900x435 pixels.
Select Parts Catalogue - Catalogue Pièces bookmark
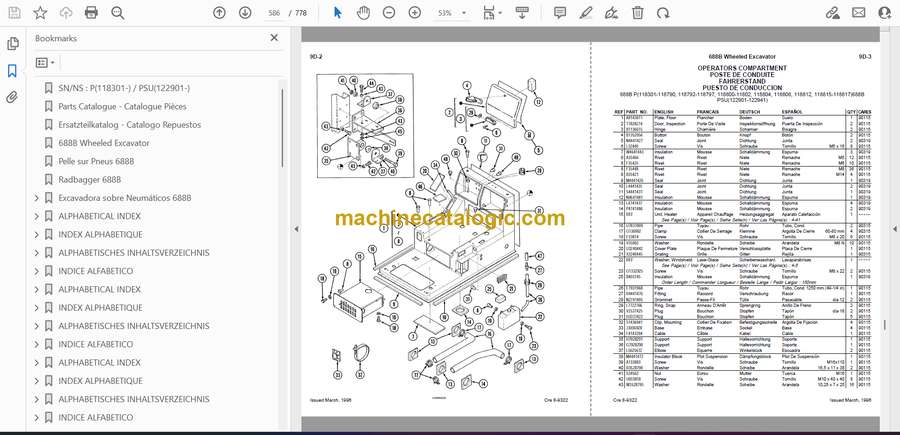pyautogui.click(x=122, y=107)
